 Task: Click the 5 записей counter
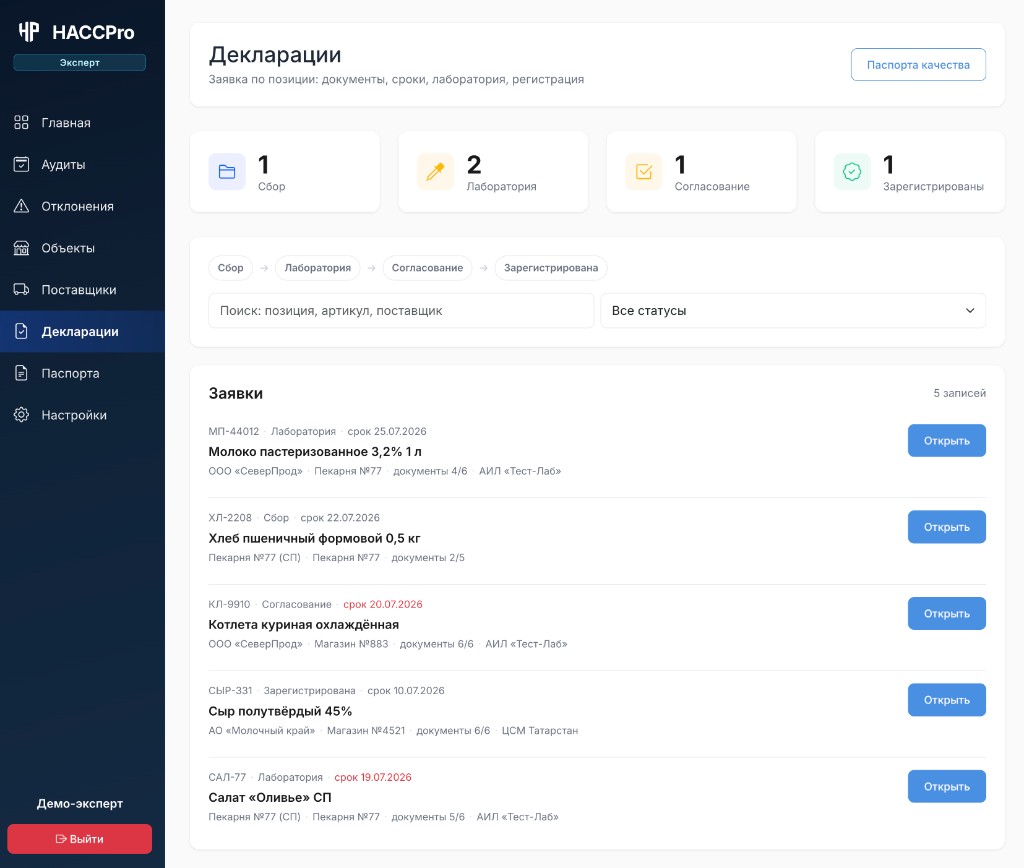(x=959, y=393)
